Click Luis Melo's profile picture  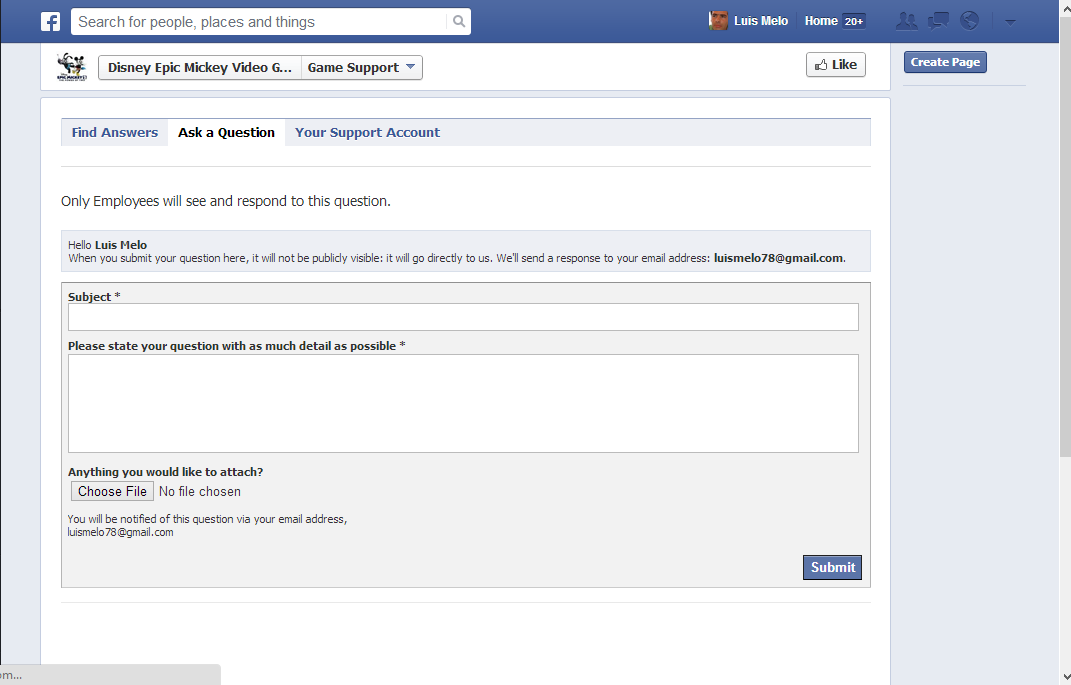pos(718,21)
